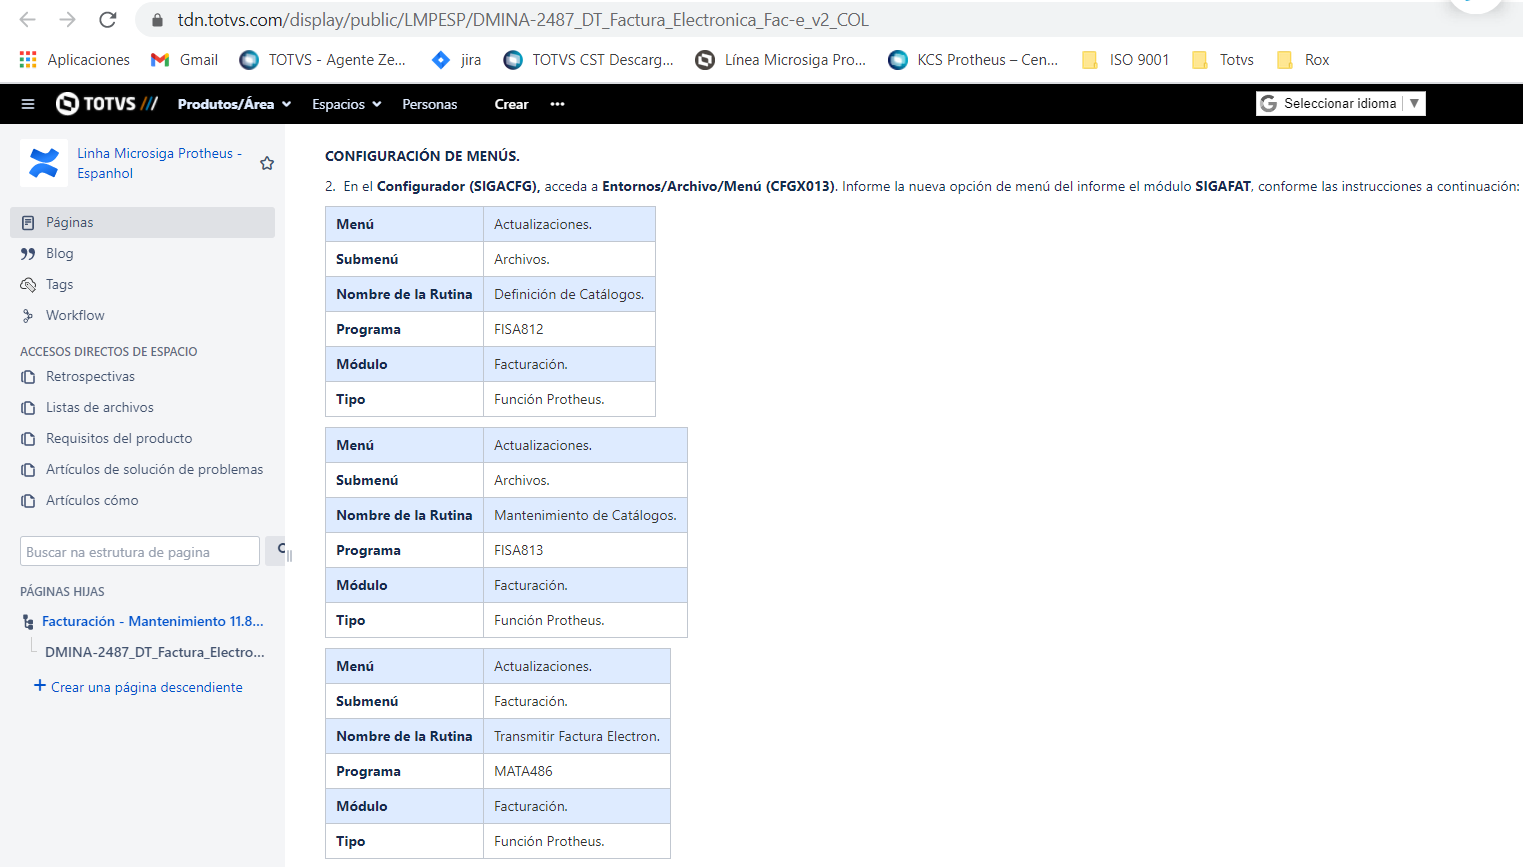Open the Aplicaciones apps grid bookmark
This screenshot has width=1523, height=867.
click(75, 60)
